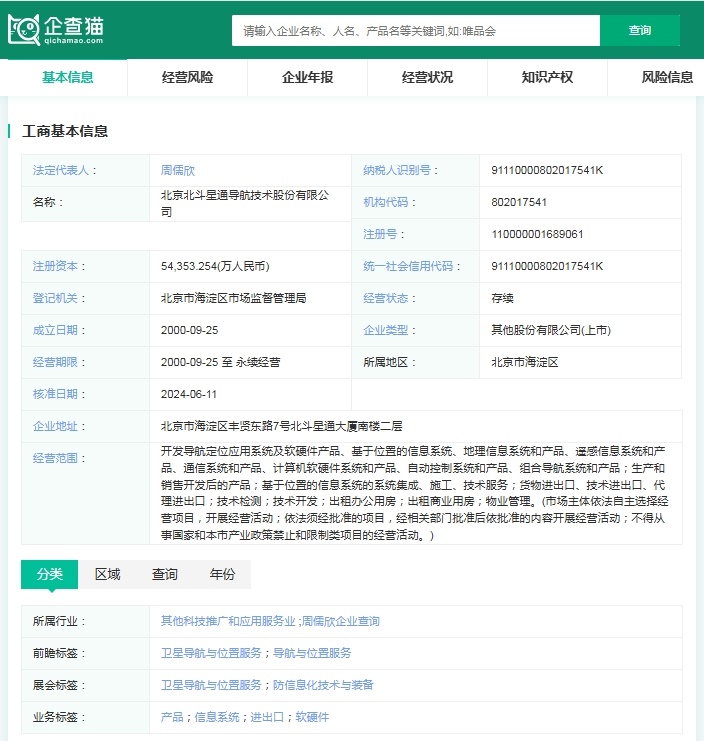Click the 企查猫 cat logo icon

[x=24, y=30]
